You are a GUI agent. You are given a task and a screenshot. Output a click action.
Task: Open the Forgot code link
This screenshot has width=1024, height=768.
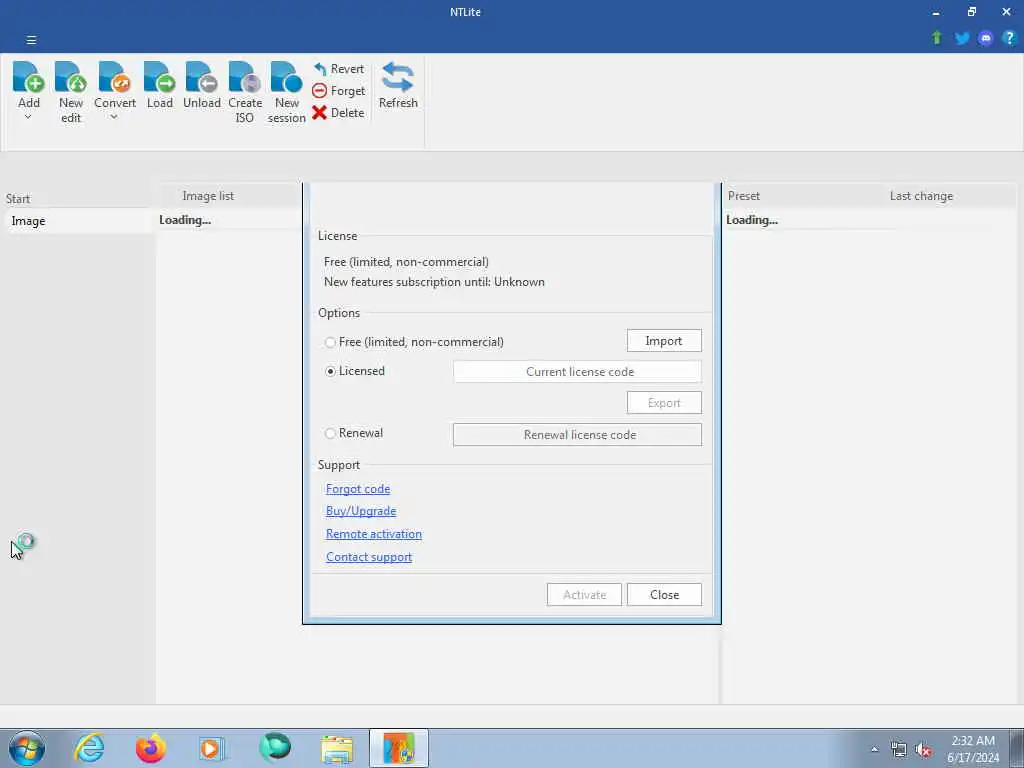[x=358, y=488]
